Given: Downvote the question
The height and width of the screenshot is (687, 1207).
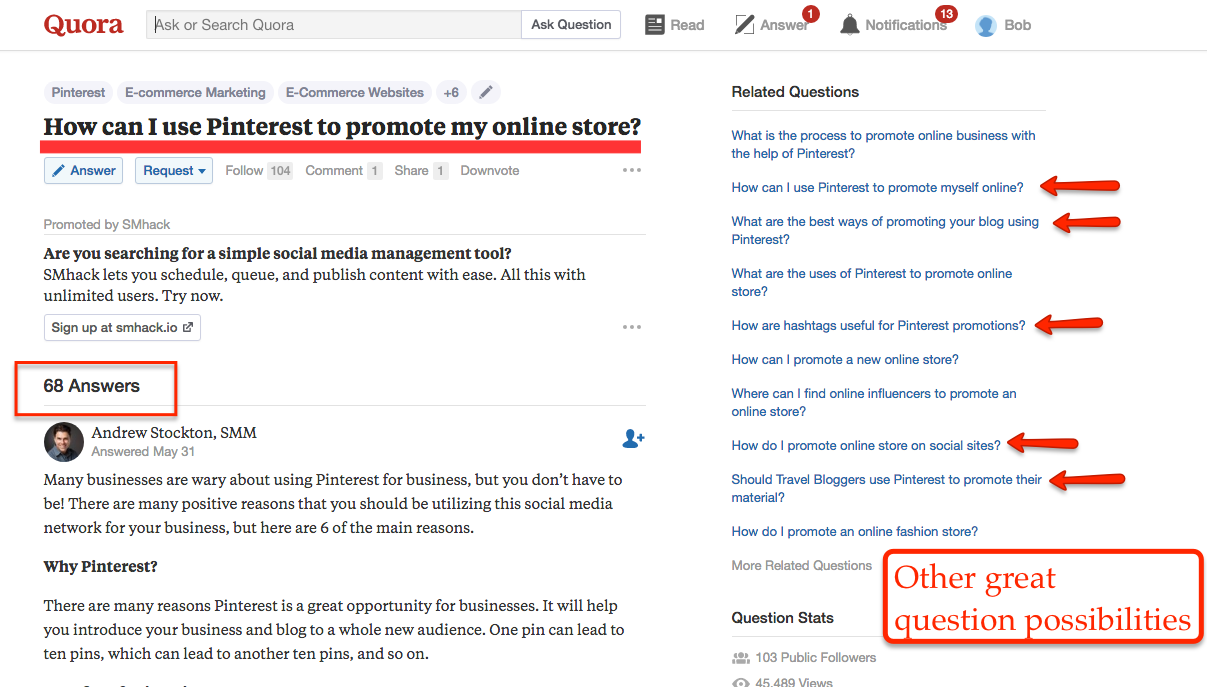Looking at the screenshot, I should point(489,170).
